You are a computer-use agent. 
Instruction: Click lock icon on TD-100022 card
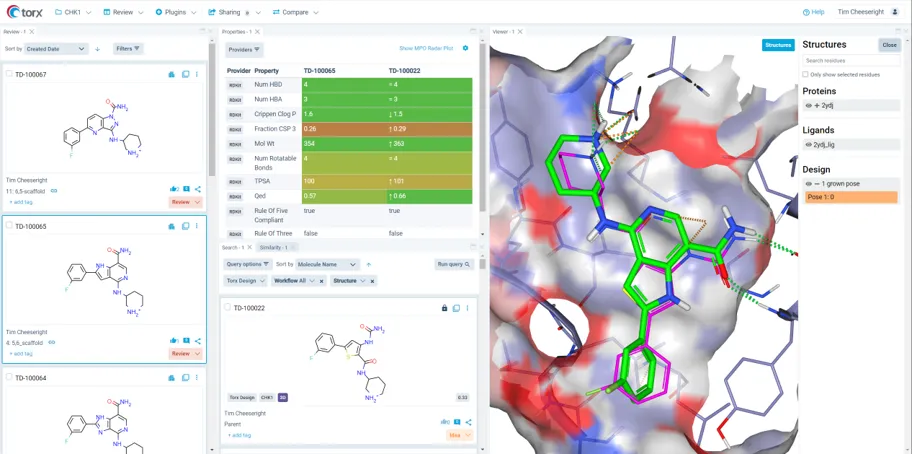[444, 308]
